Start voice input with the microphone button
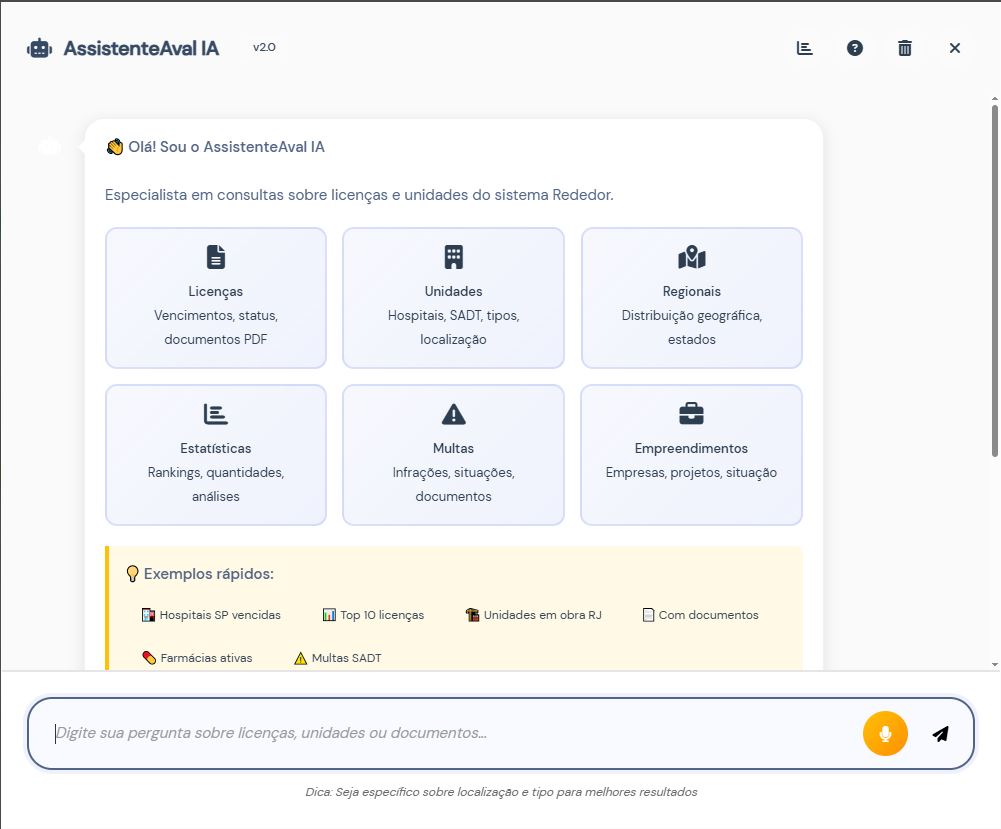This screenshot has height=829, width=1001. click(885, 734)
